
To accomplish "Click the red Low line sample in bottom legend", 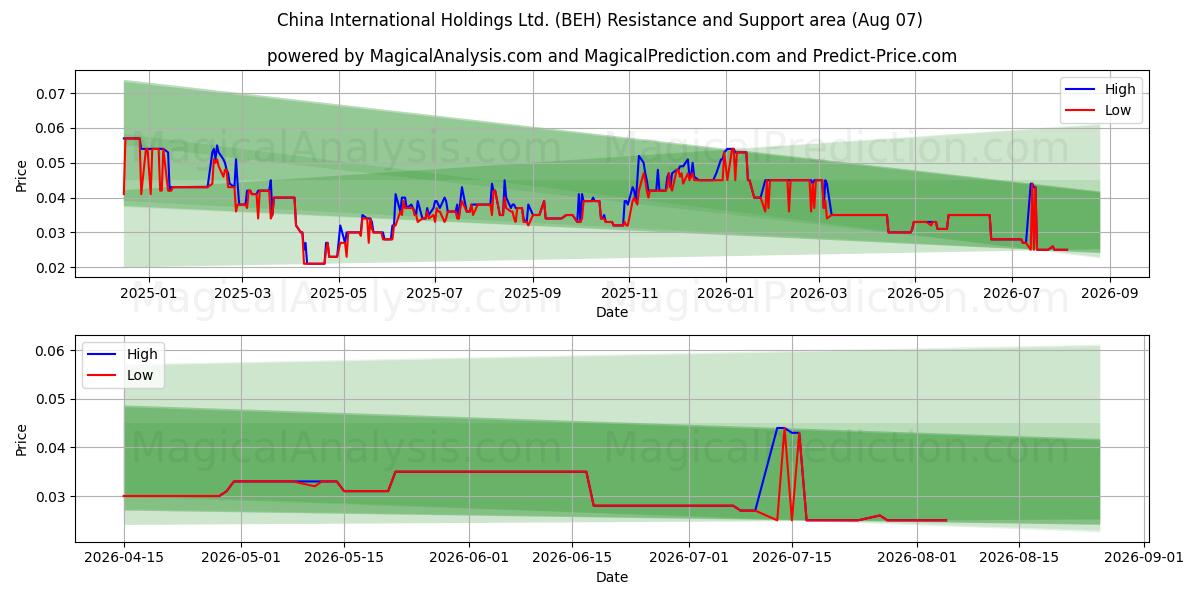I will coord(104,376).
